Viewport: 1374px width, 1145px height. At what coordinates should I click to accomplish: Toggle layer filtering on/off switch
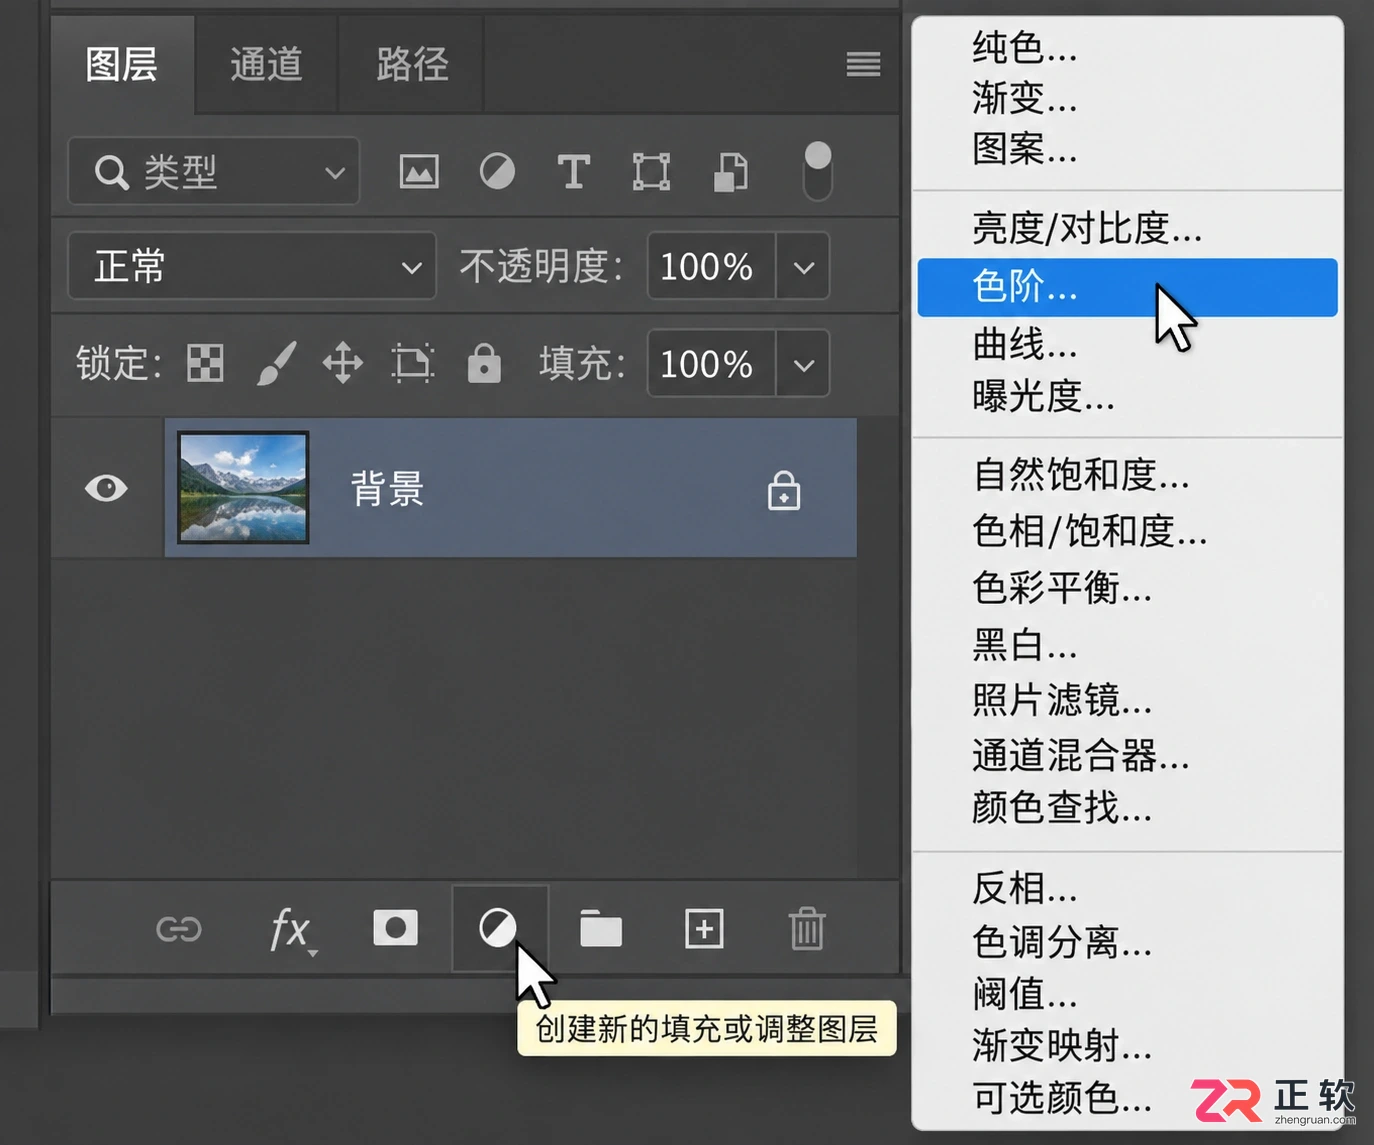[817, 170]
